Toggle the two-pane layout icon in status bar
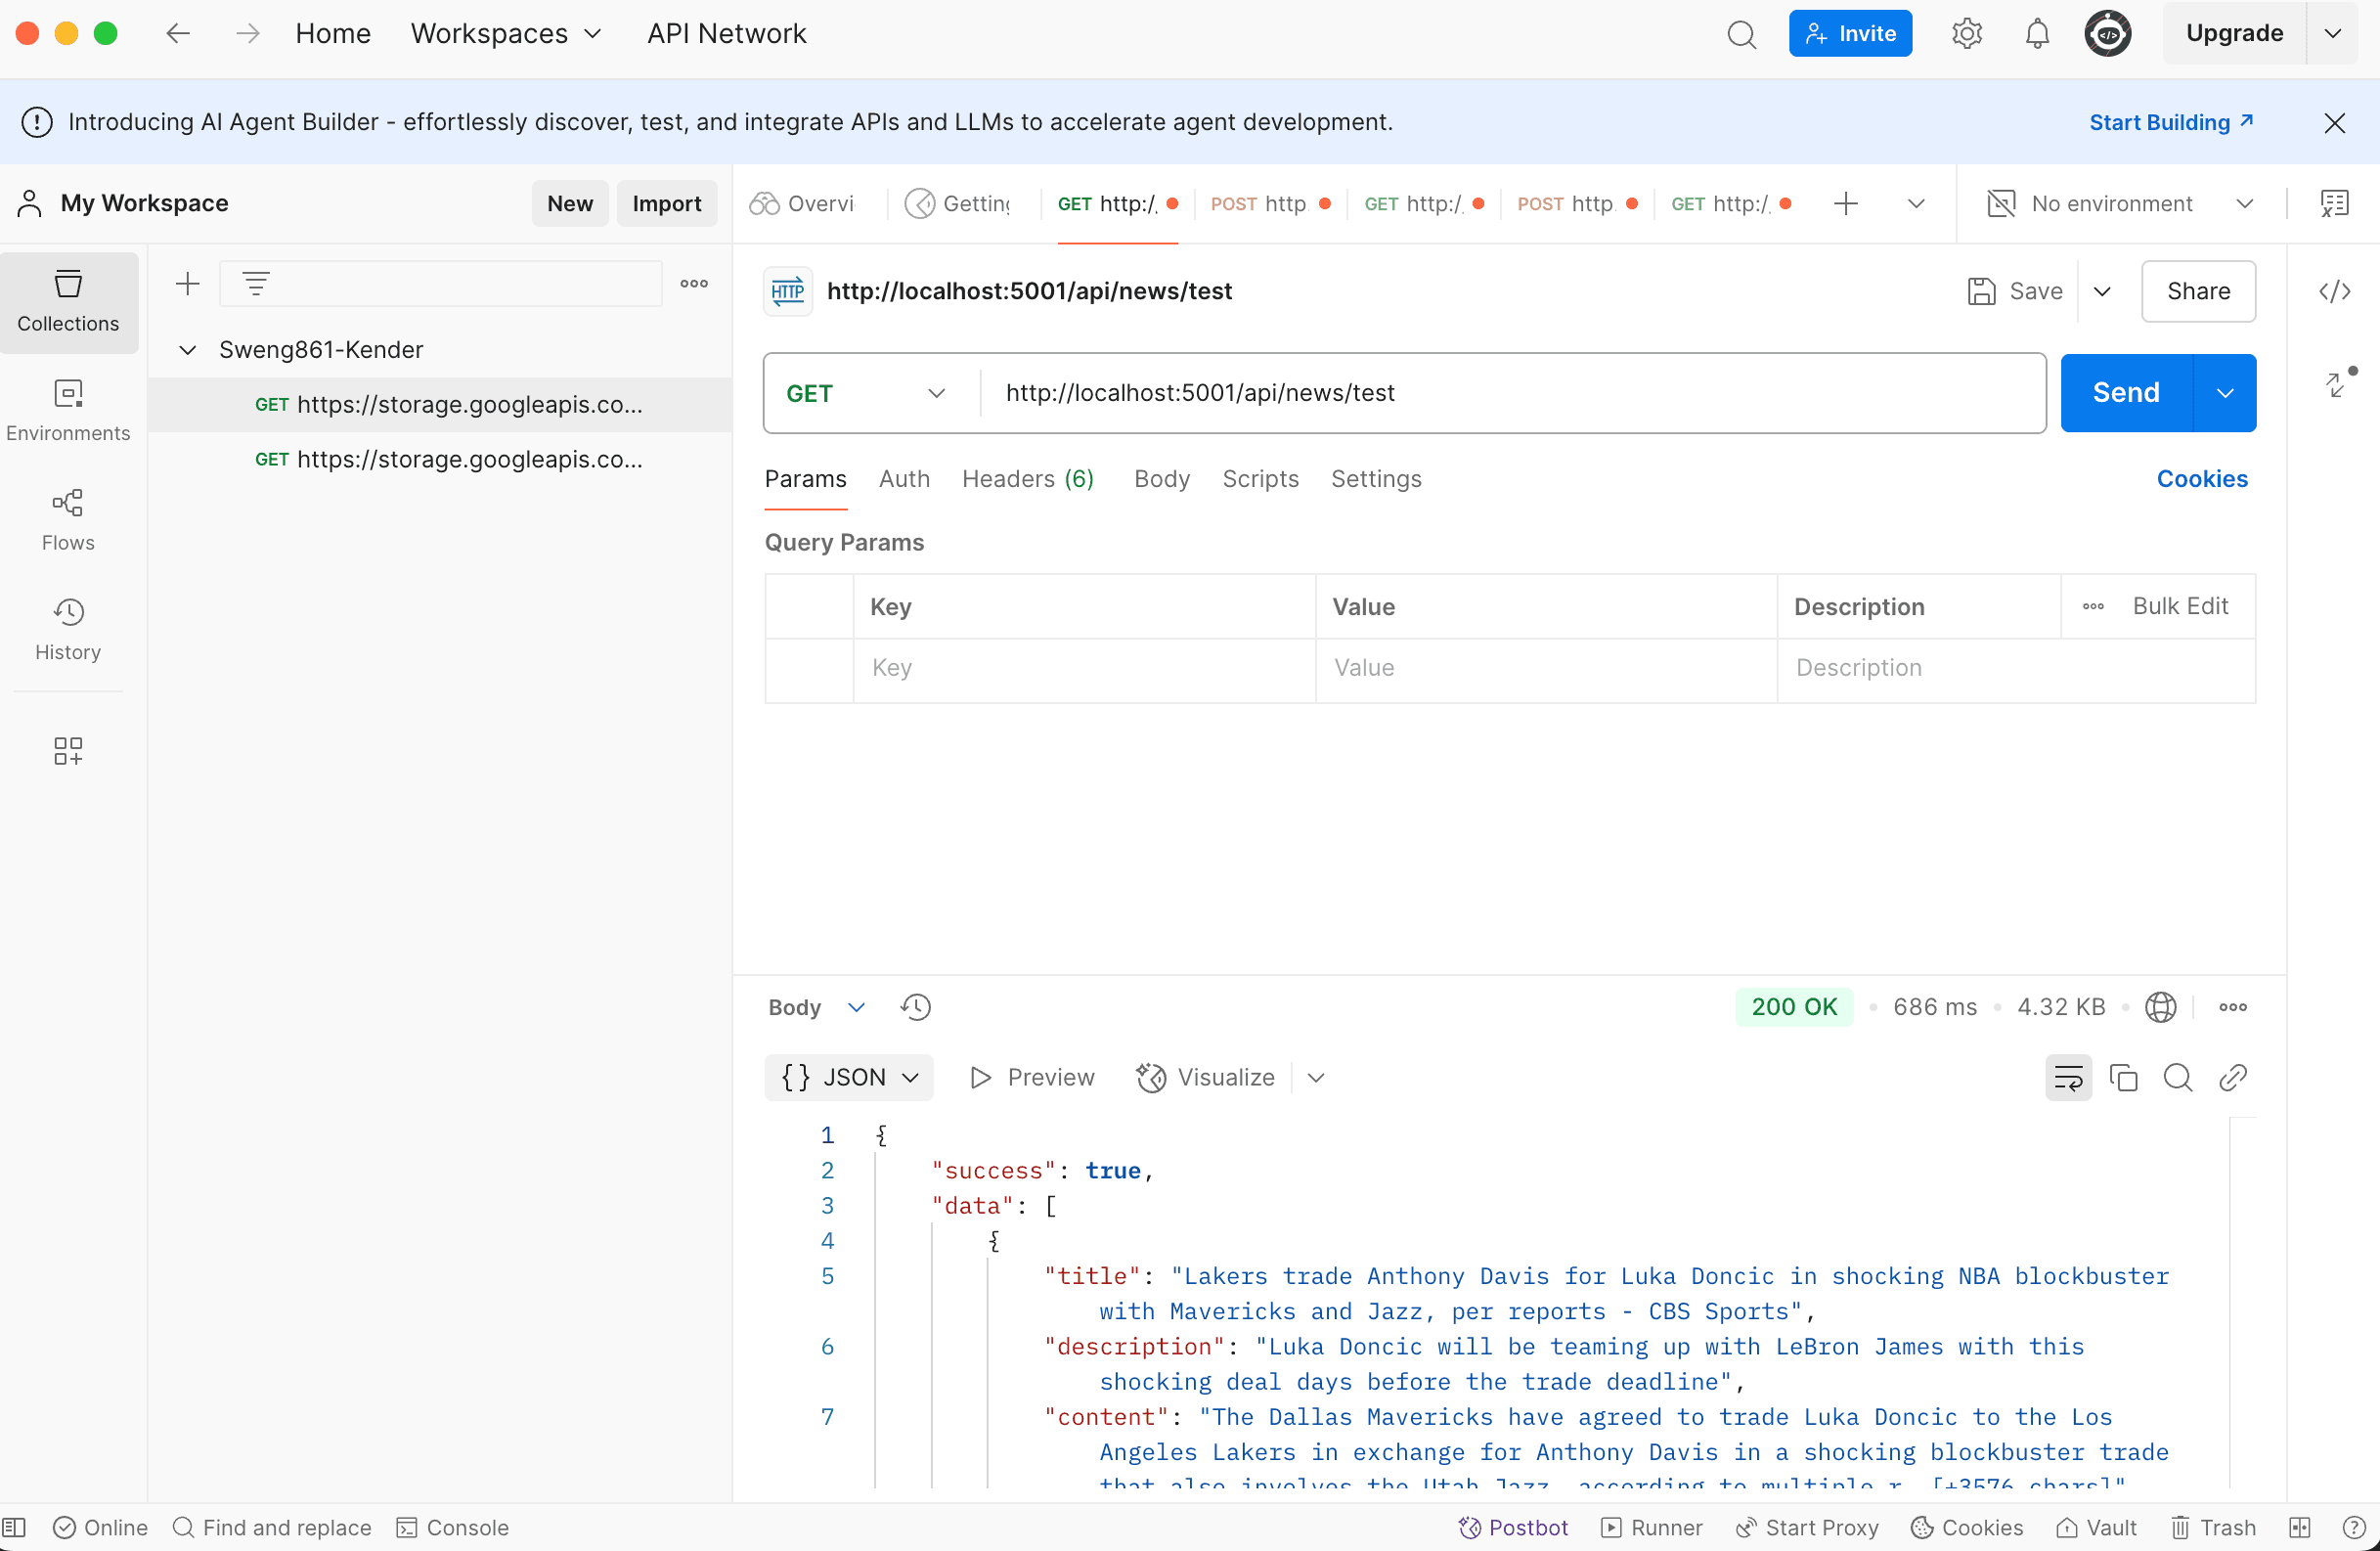2380x1551 pixels. pos(2300,1528)
